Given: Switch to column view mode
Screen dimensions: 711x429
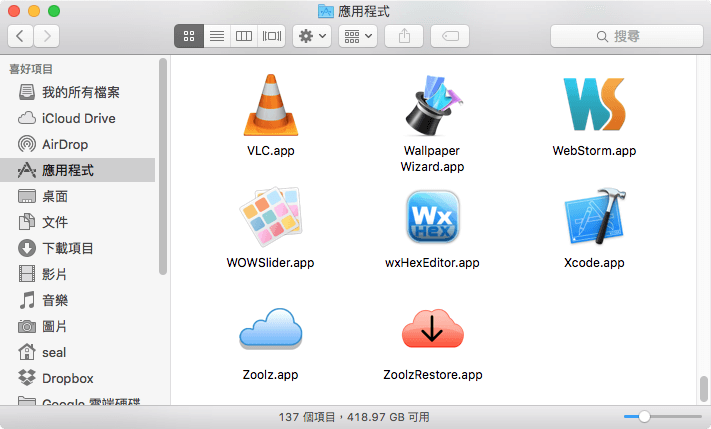Looking at the screenshot, I should [244, 36].
